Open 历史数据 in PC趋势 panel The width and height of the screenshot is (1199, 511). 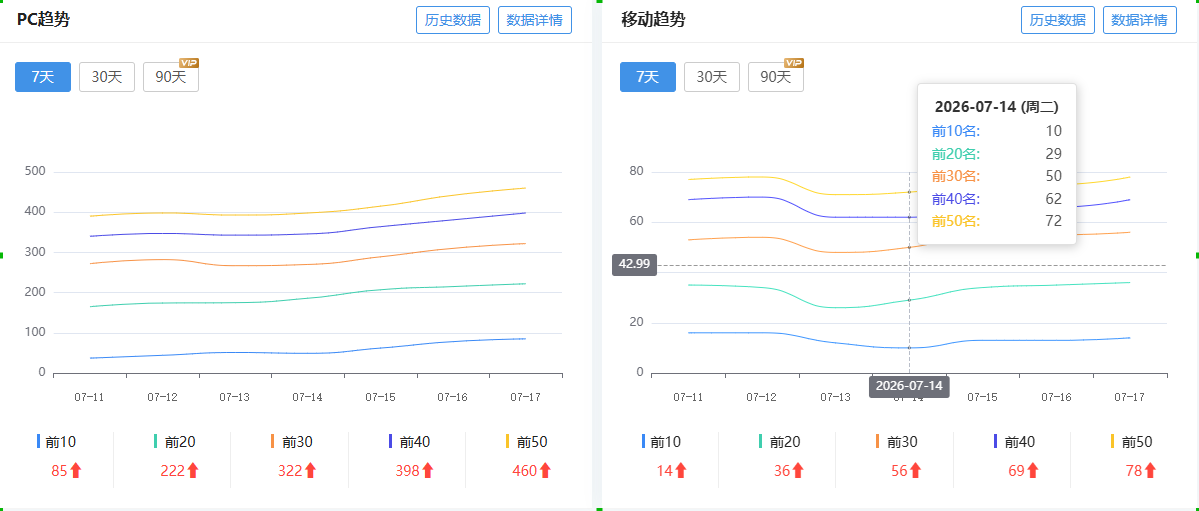(x=453, y=20)
